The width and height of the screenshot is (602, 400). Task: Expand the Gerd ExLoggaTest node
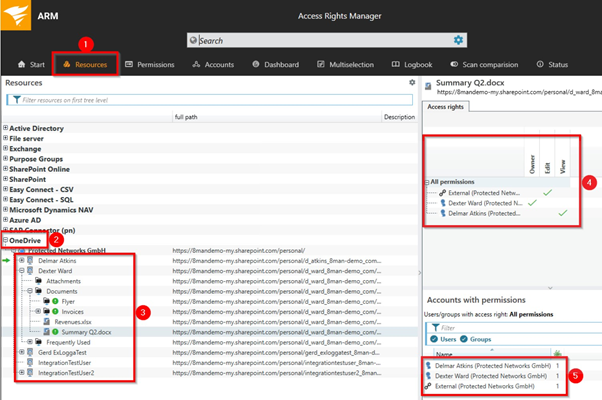[x=22, y=352]
